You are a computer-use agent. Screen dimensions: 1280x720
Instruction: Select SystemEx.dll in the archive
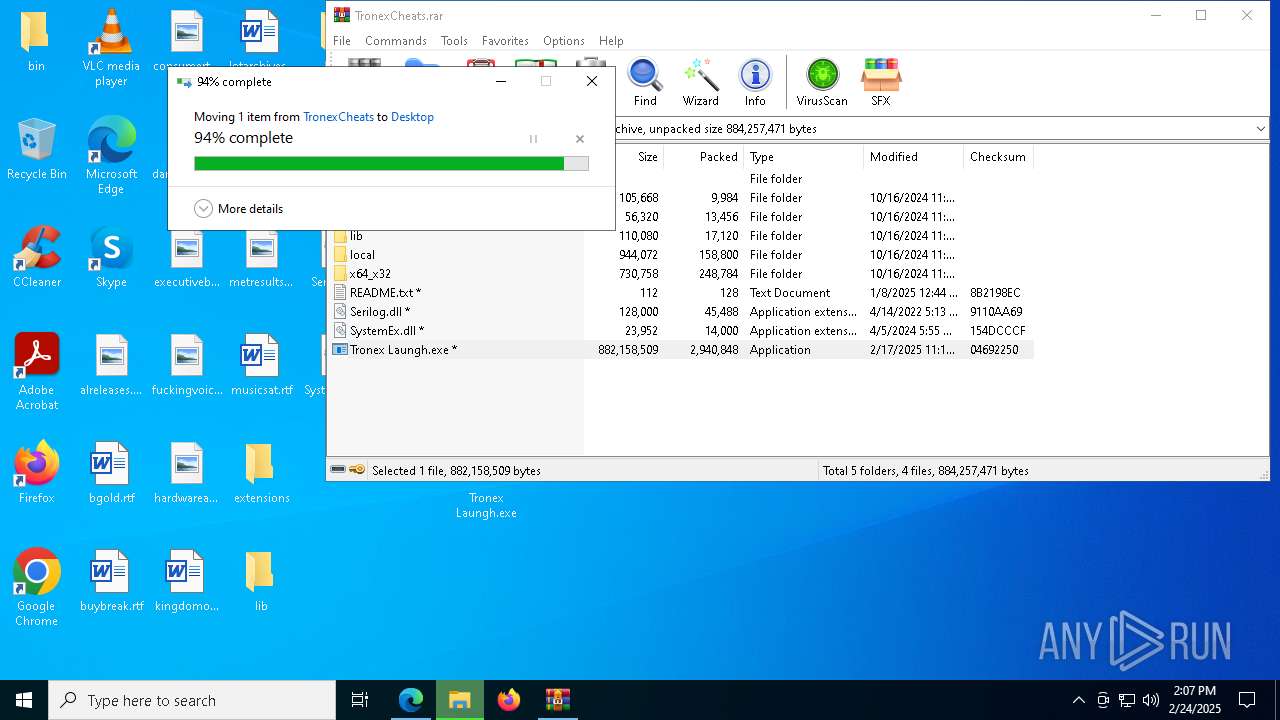tap(386, 331)
